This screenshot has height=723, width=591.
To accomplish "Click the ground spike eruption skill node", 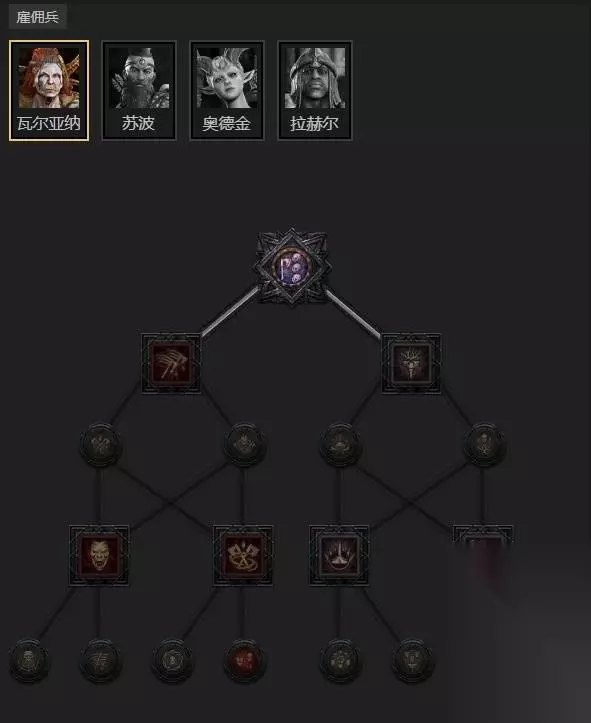I will [339, 555].
